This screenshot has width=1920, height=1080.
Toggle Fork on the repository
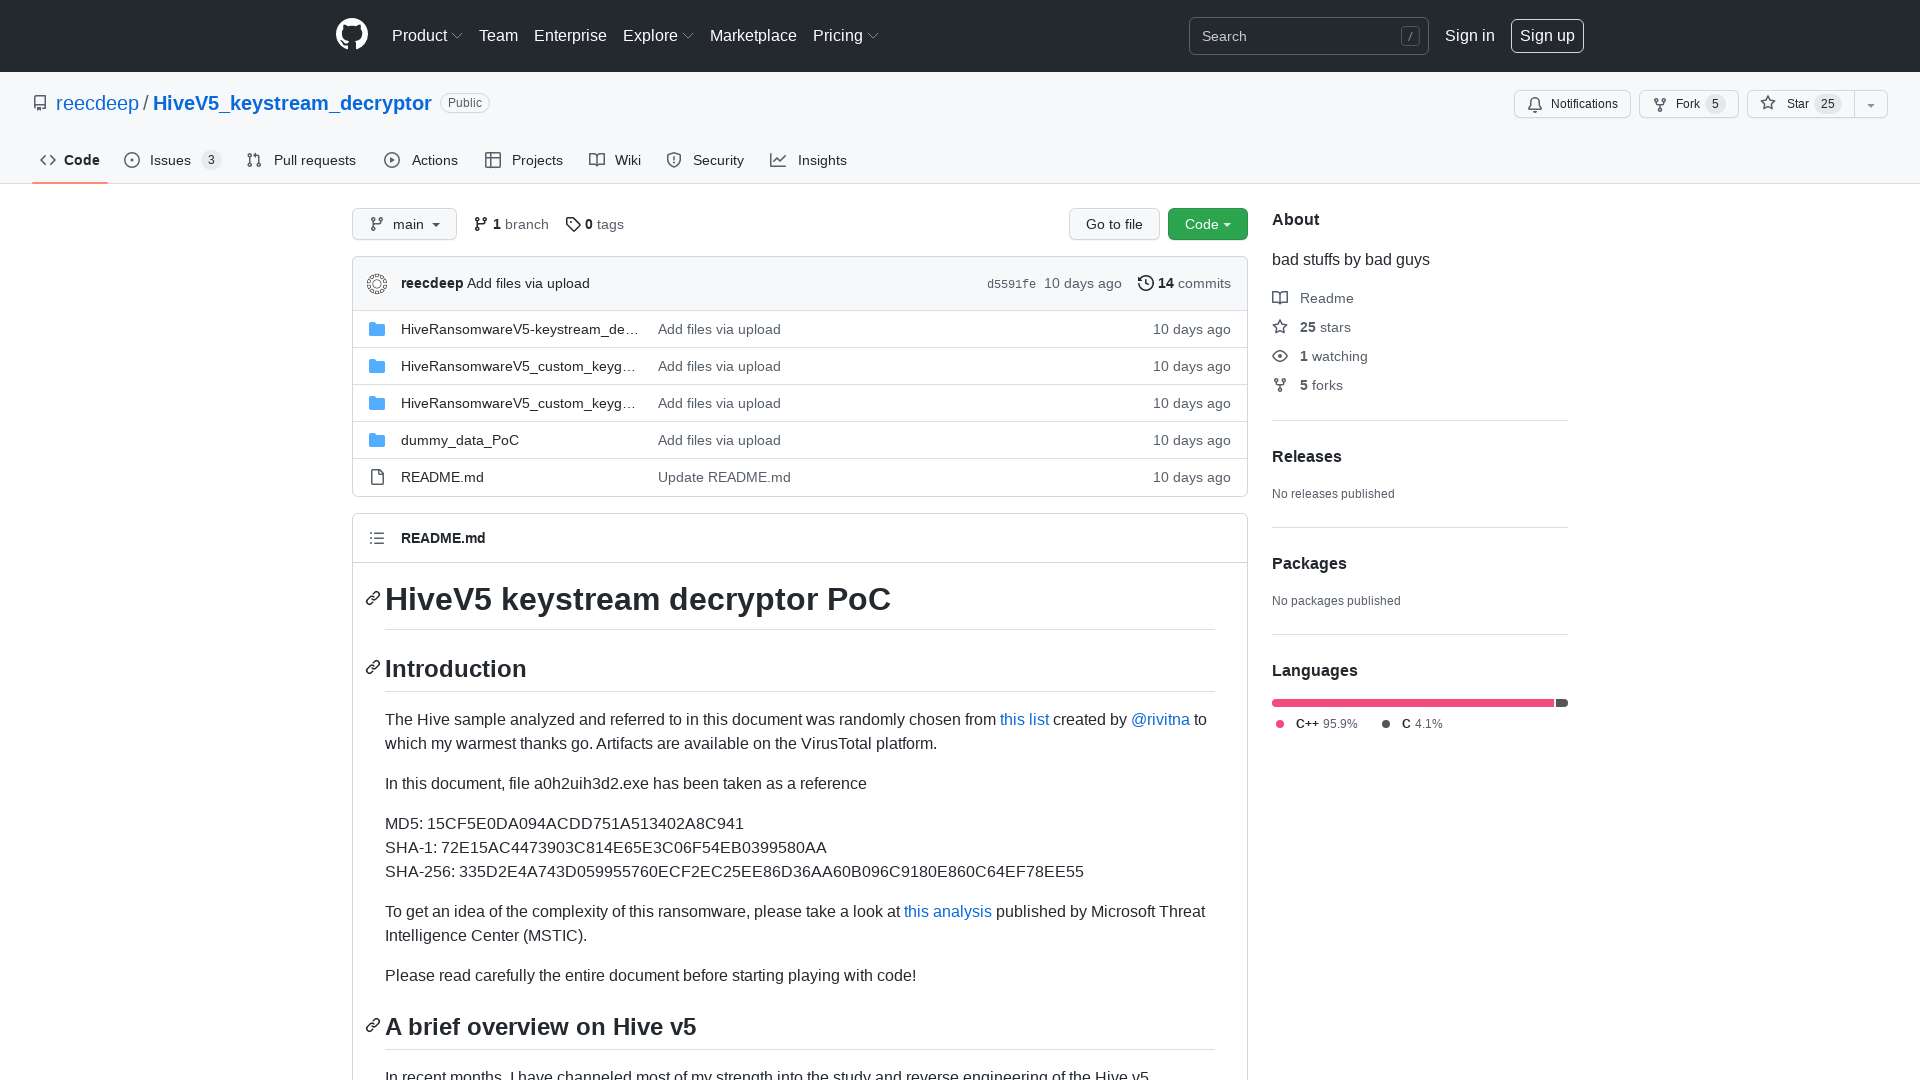[1687, 104]
